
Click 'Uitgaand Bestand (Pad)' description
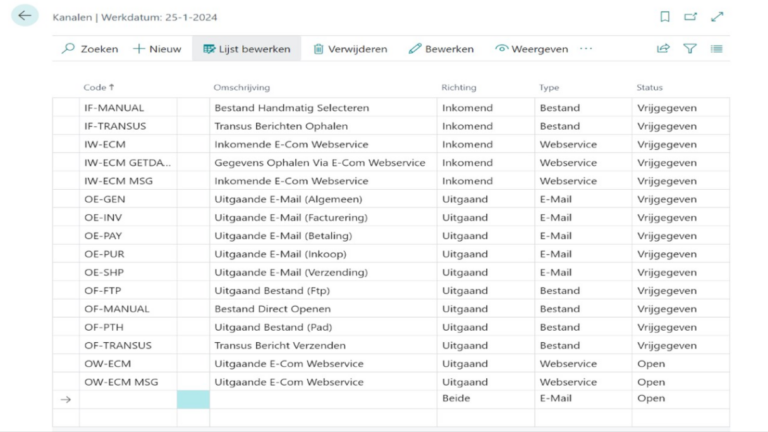273,327
